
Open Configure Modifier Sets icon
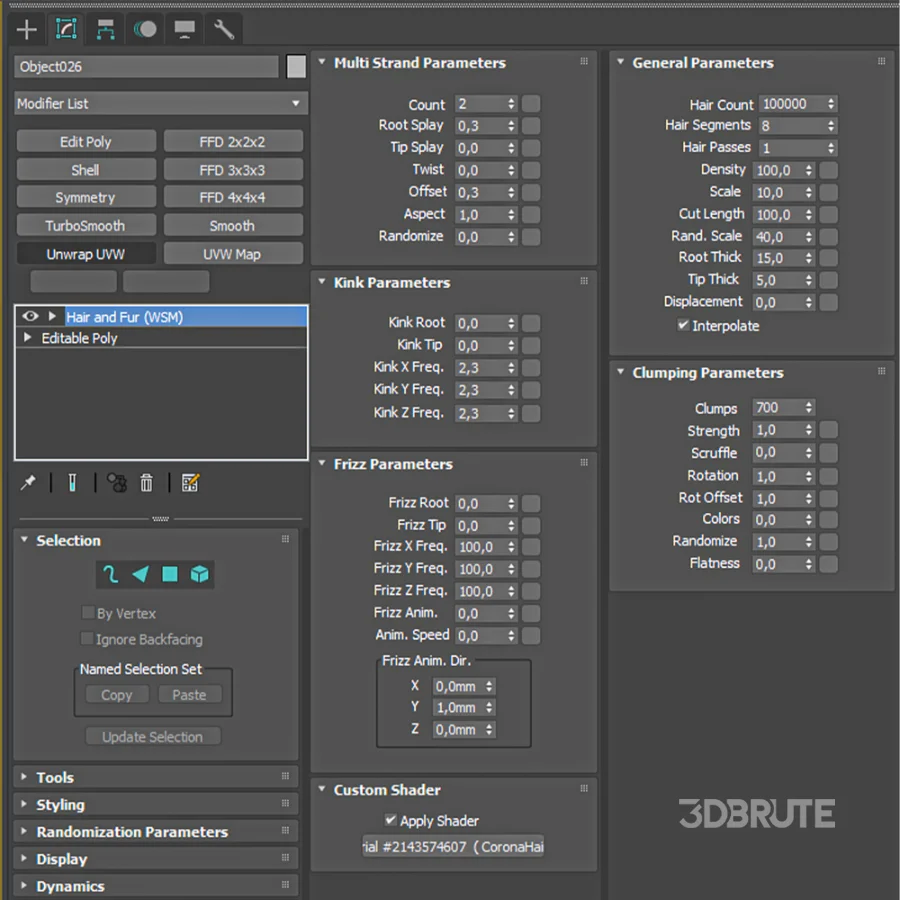point(191,483)
